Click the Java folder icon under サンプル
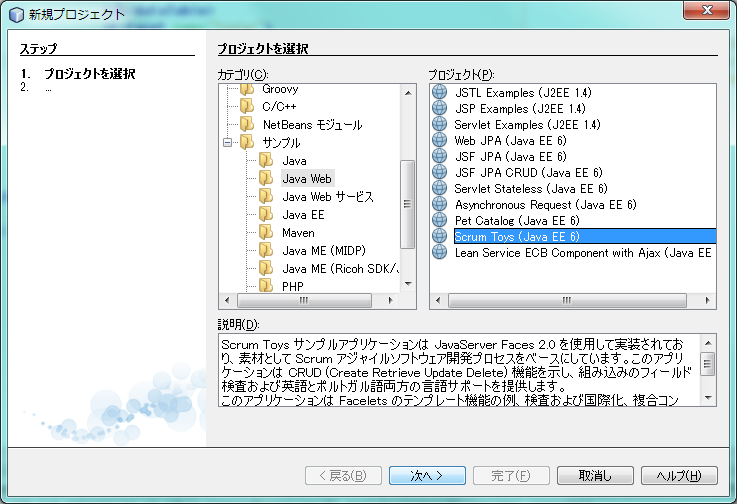This screenshot has height=504, width=737. pyautogui.click(x=266, y=160)
